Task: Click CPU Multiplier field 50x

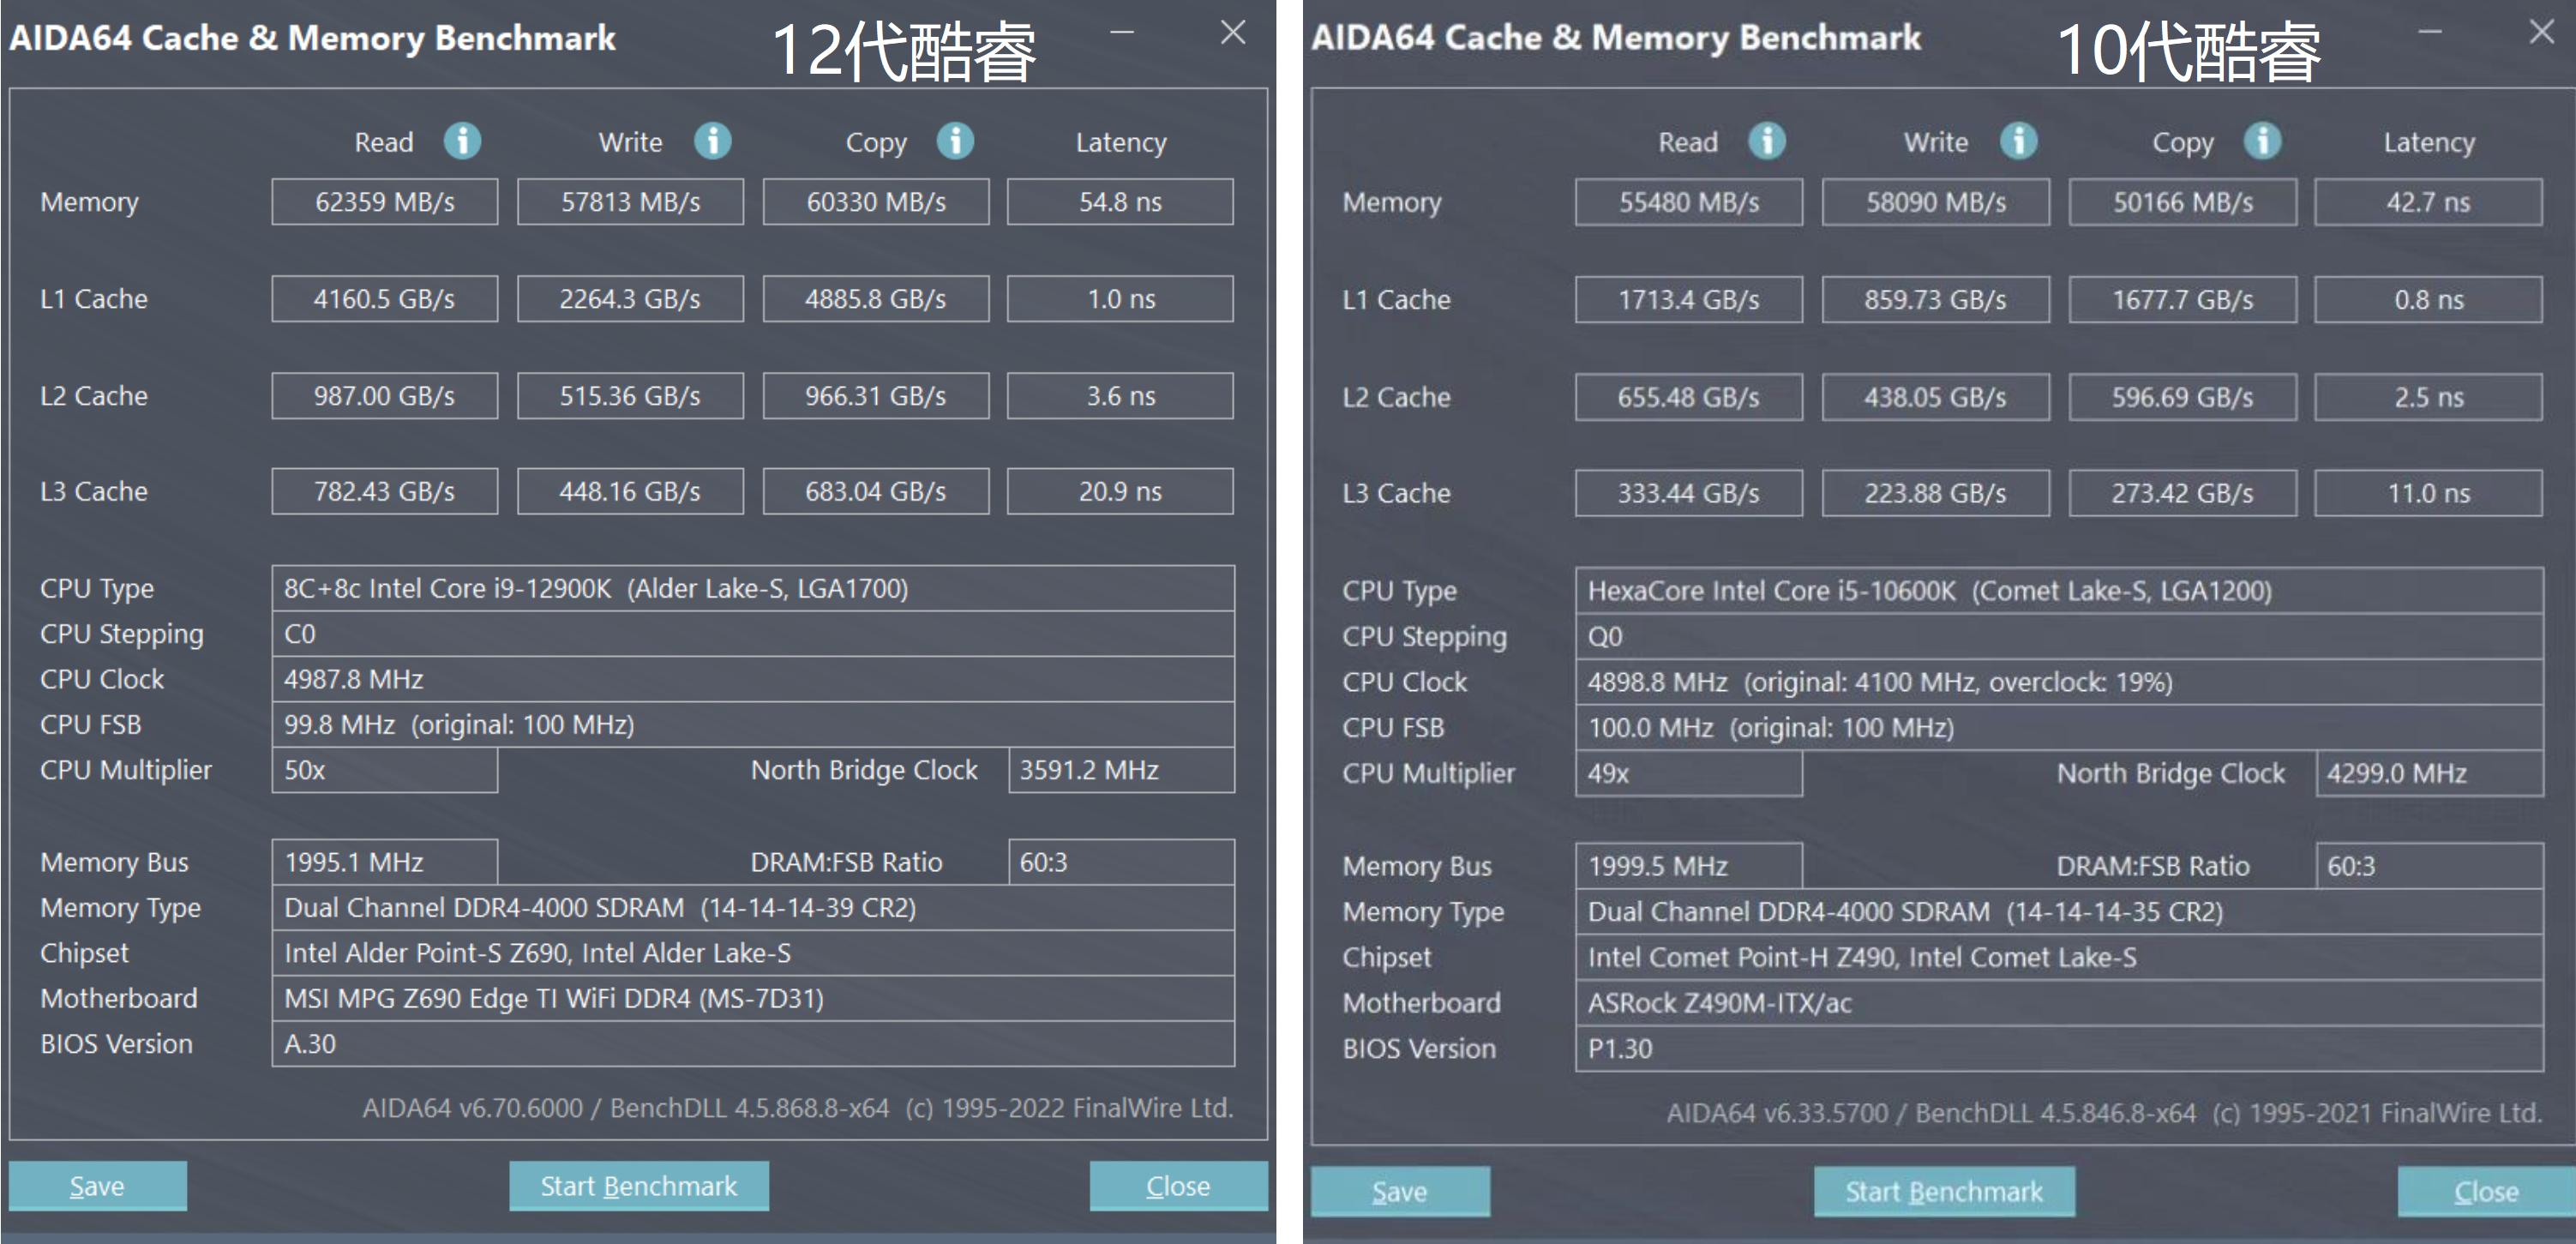Action: point(385,770)
